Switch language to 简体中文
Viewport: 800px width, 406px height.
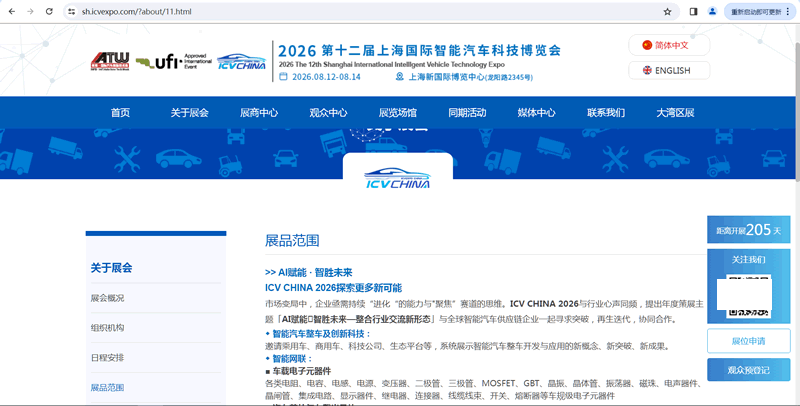670,45
